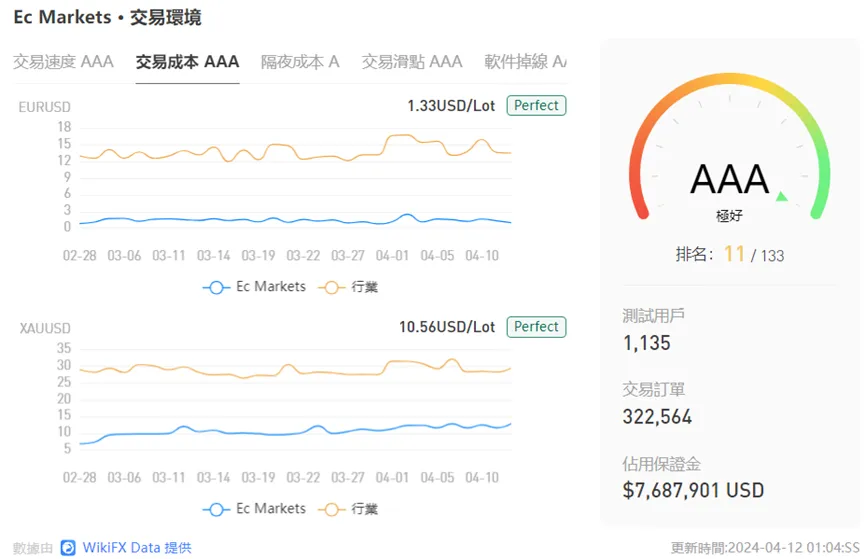
Task: Click the XAUUSD Perfect badge
Action: (x=536, y=327)
